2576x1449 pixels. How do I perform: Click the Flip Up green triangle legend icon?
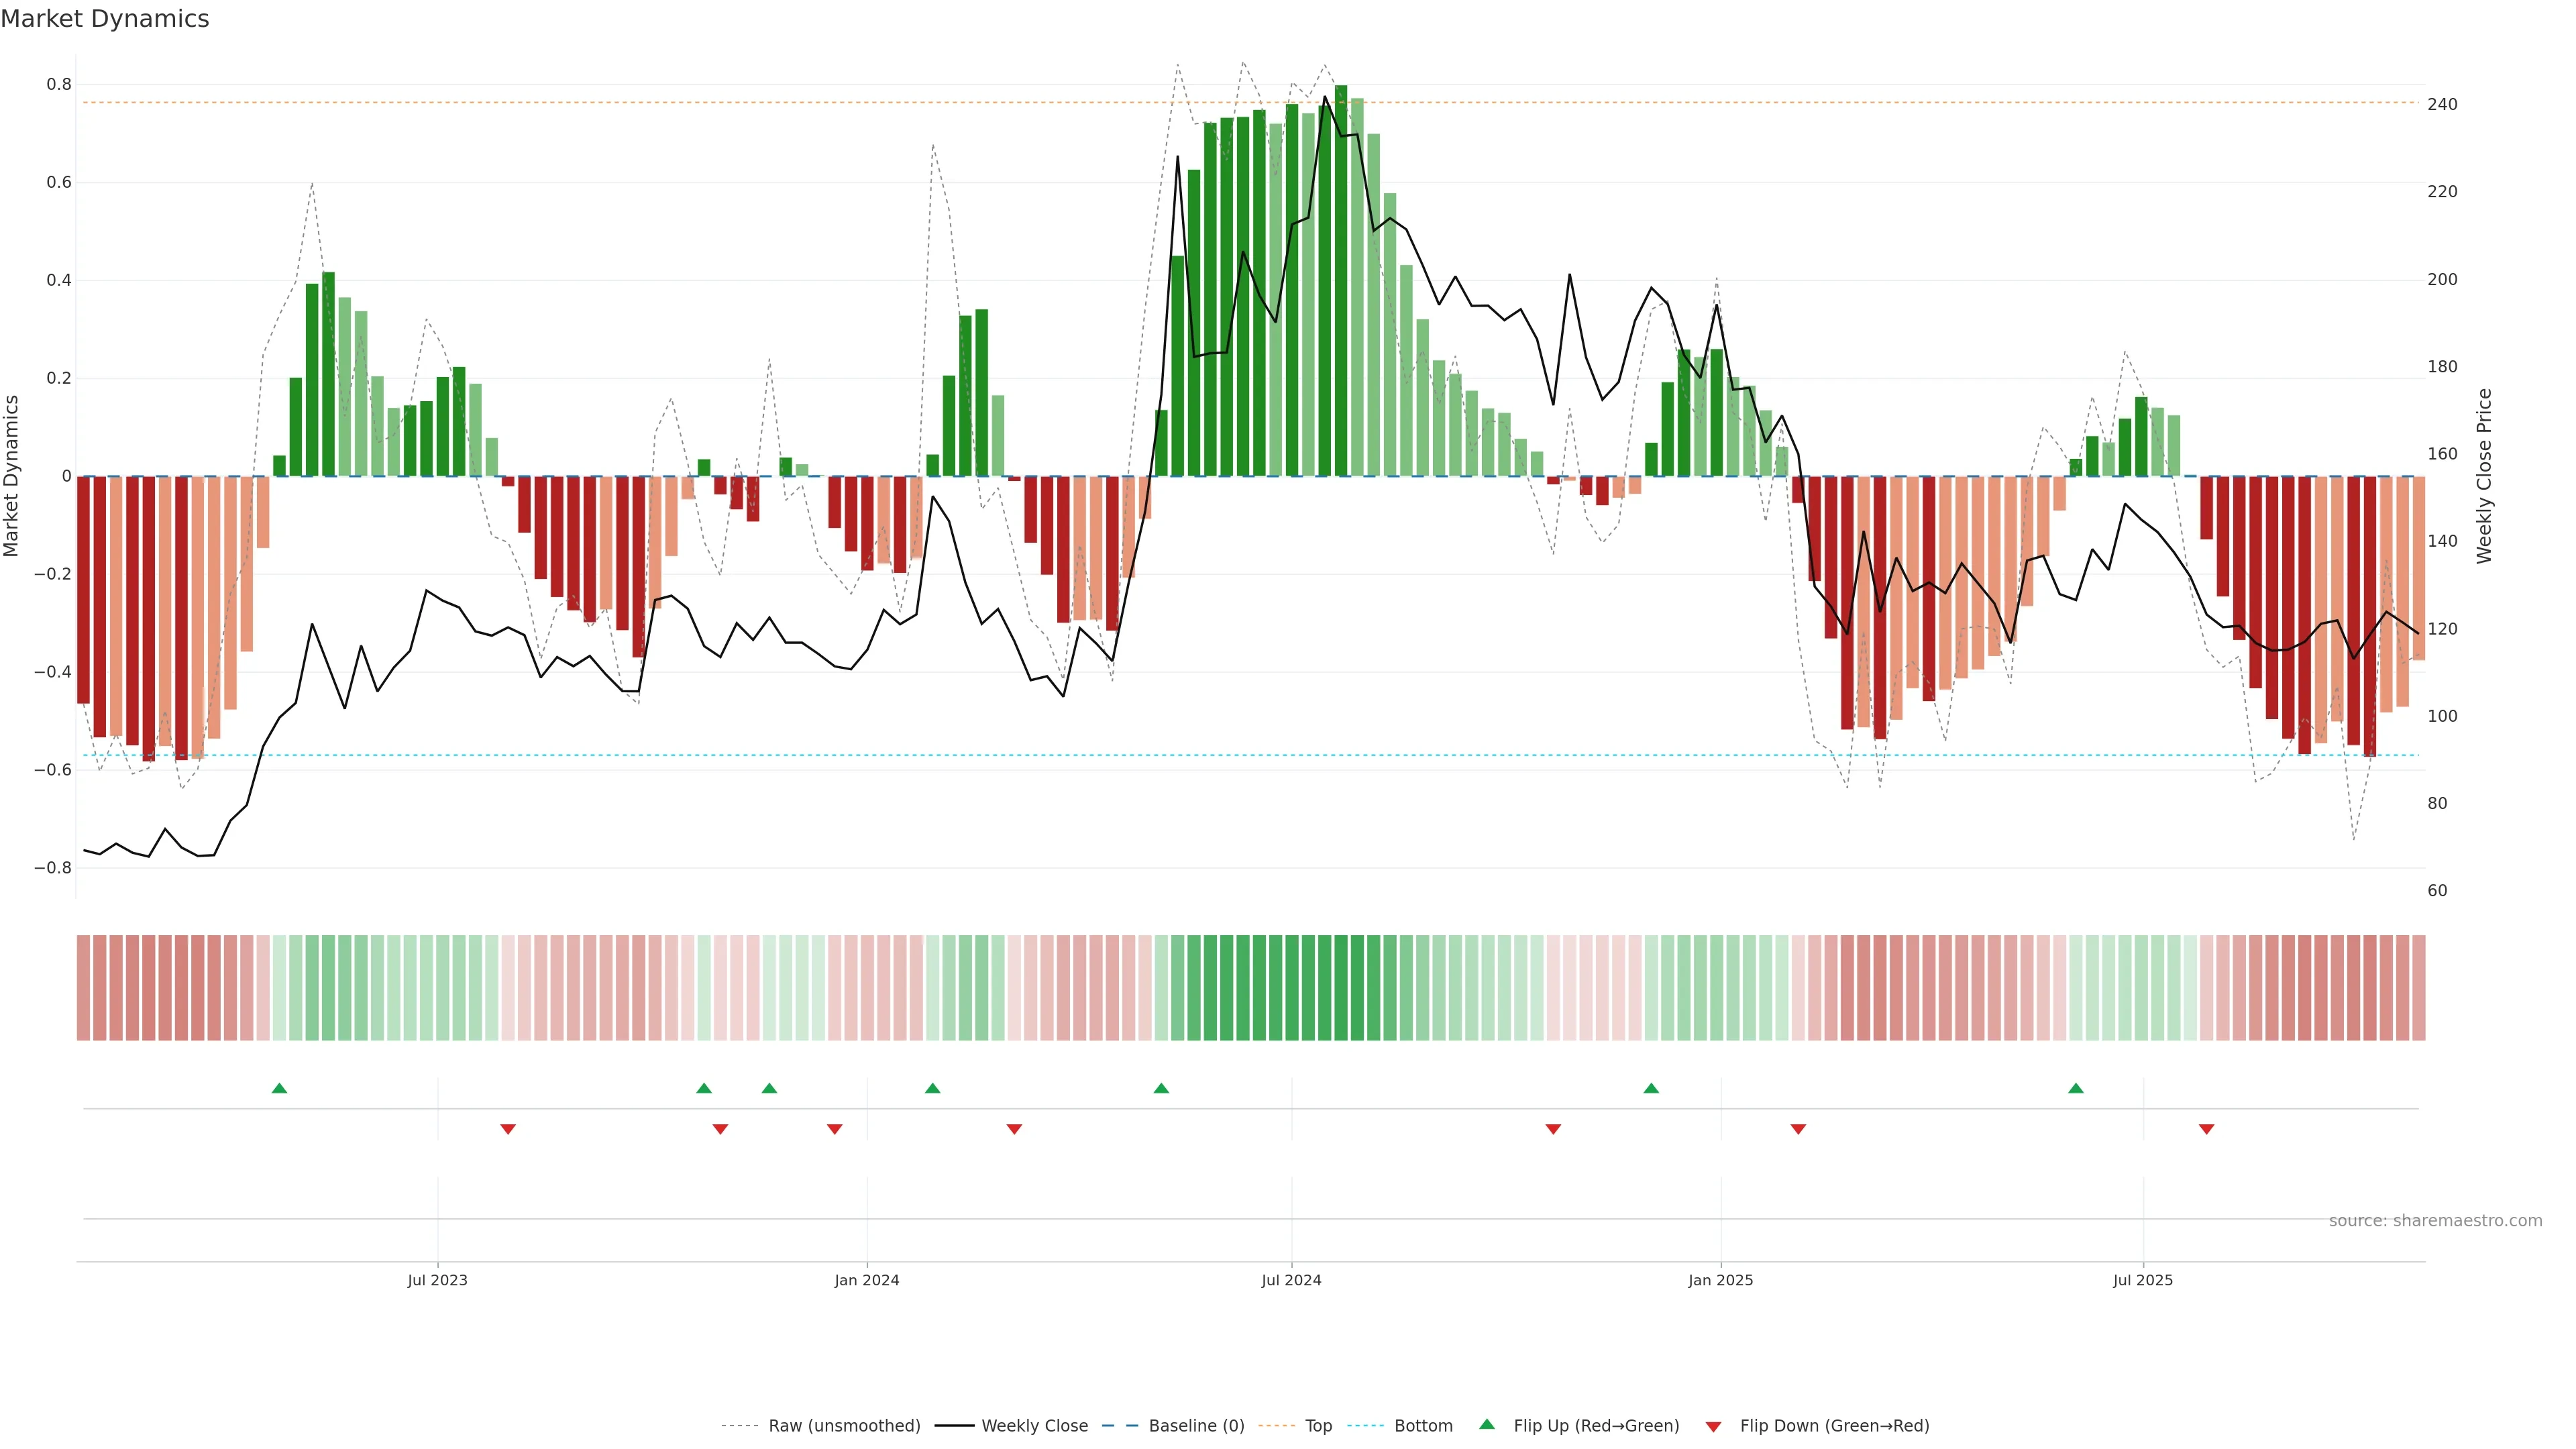point(1486,1424)
